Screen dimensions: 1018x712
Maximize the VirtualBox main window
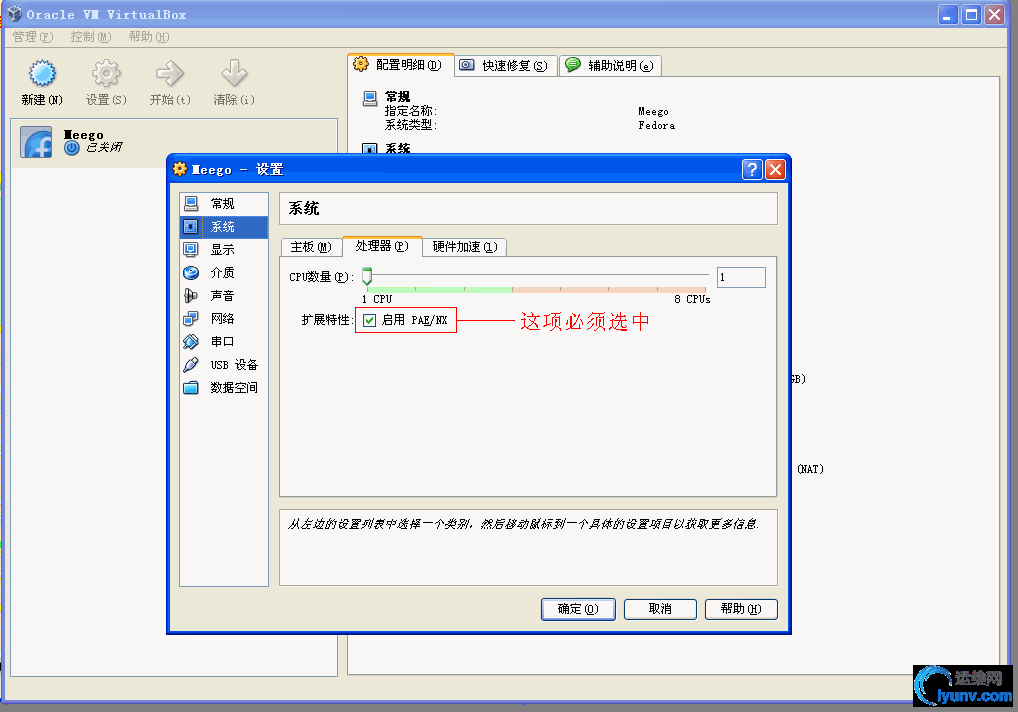(971, 14)
